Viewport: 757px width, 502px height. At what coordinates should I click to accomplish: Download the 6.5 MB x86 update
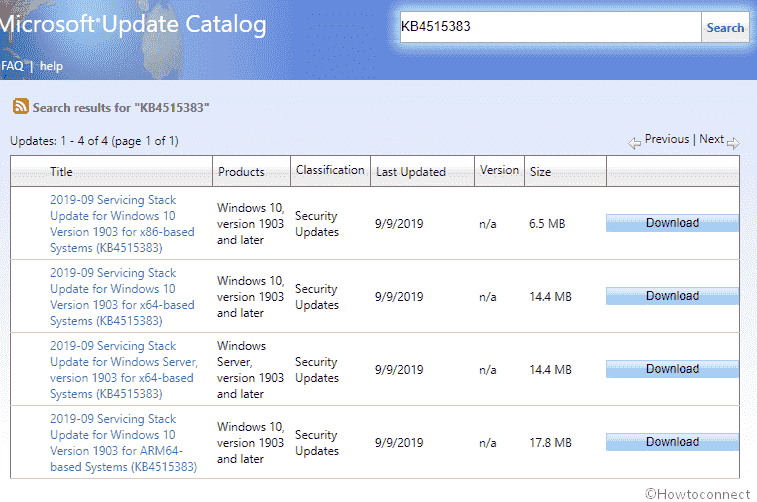pyautogui.click(x=672, y=223)
